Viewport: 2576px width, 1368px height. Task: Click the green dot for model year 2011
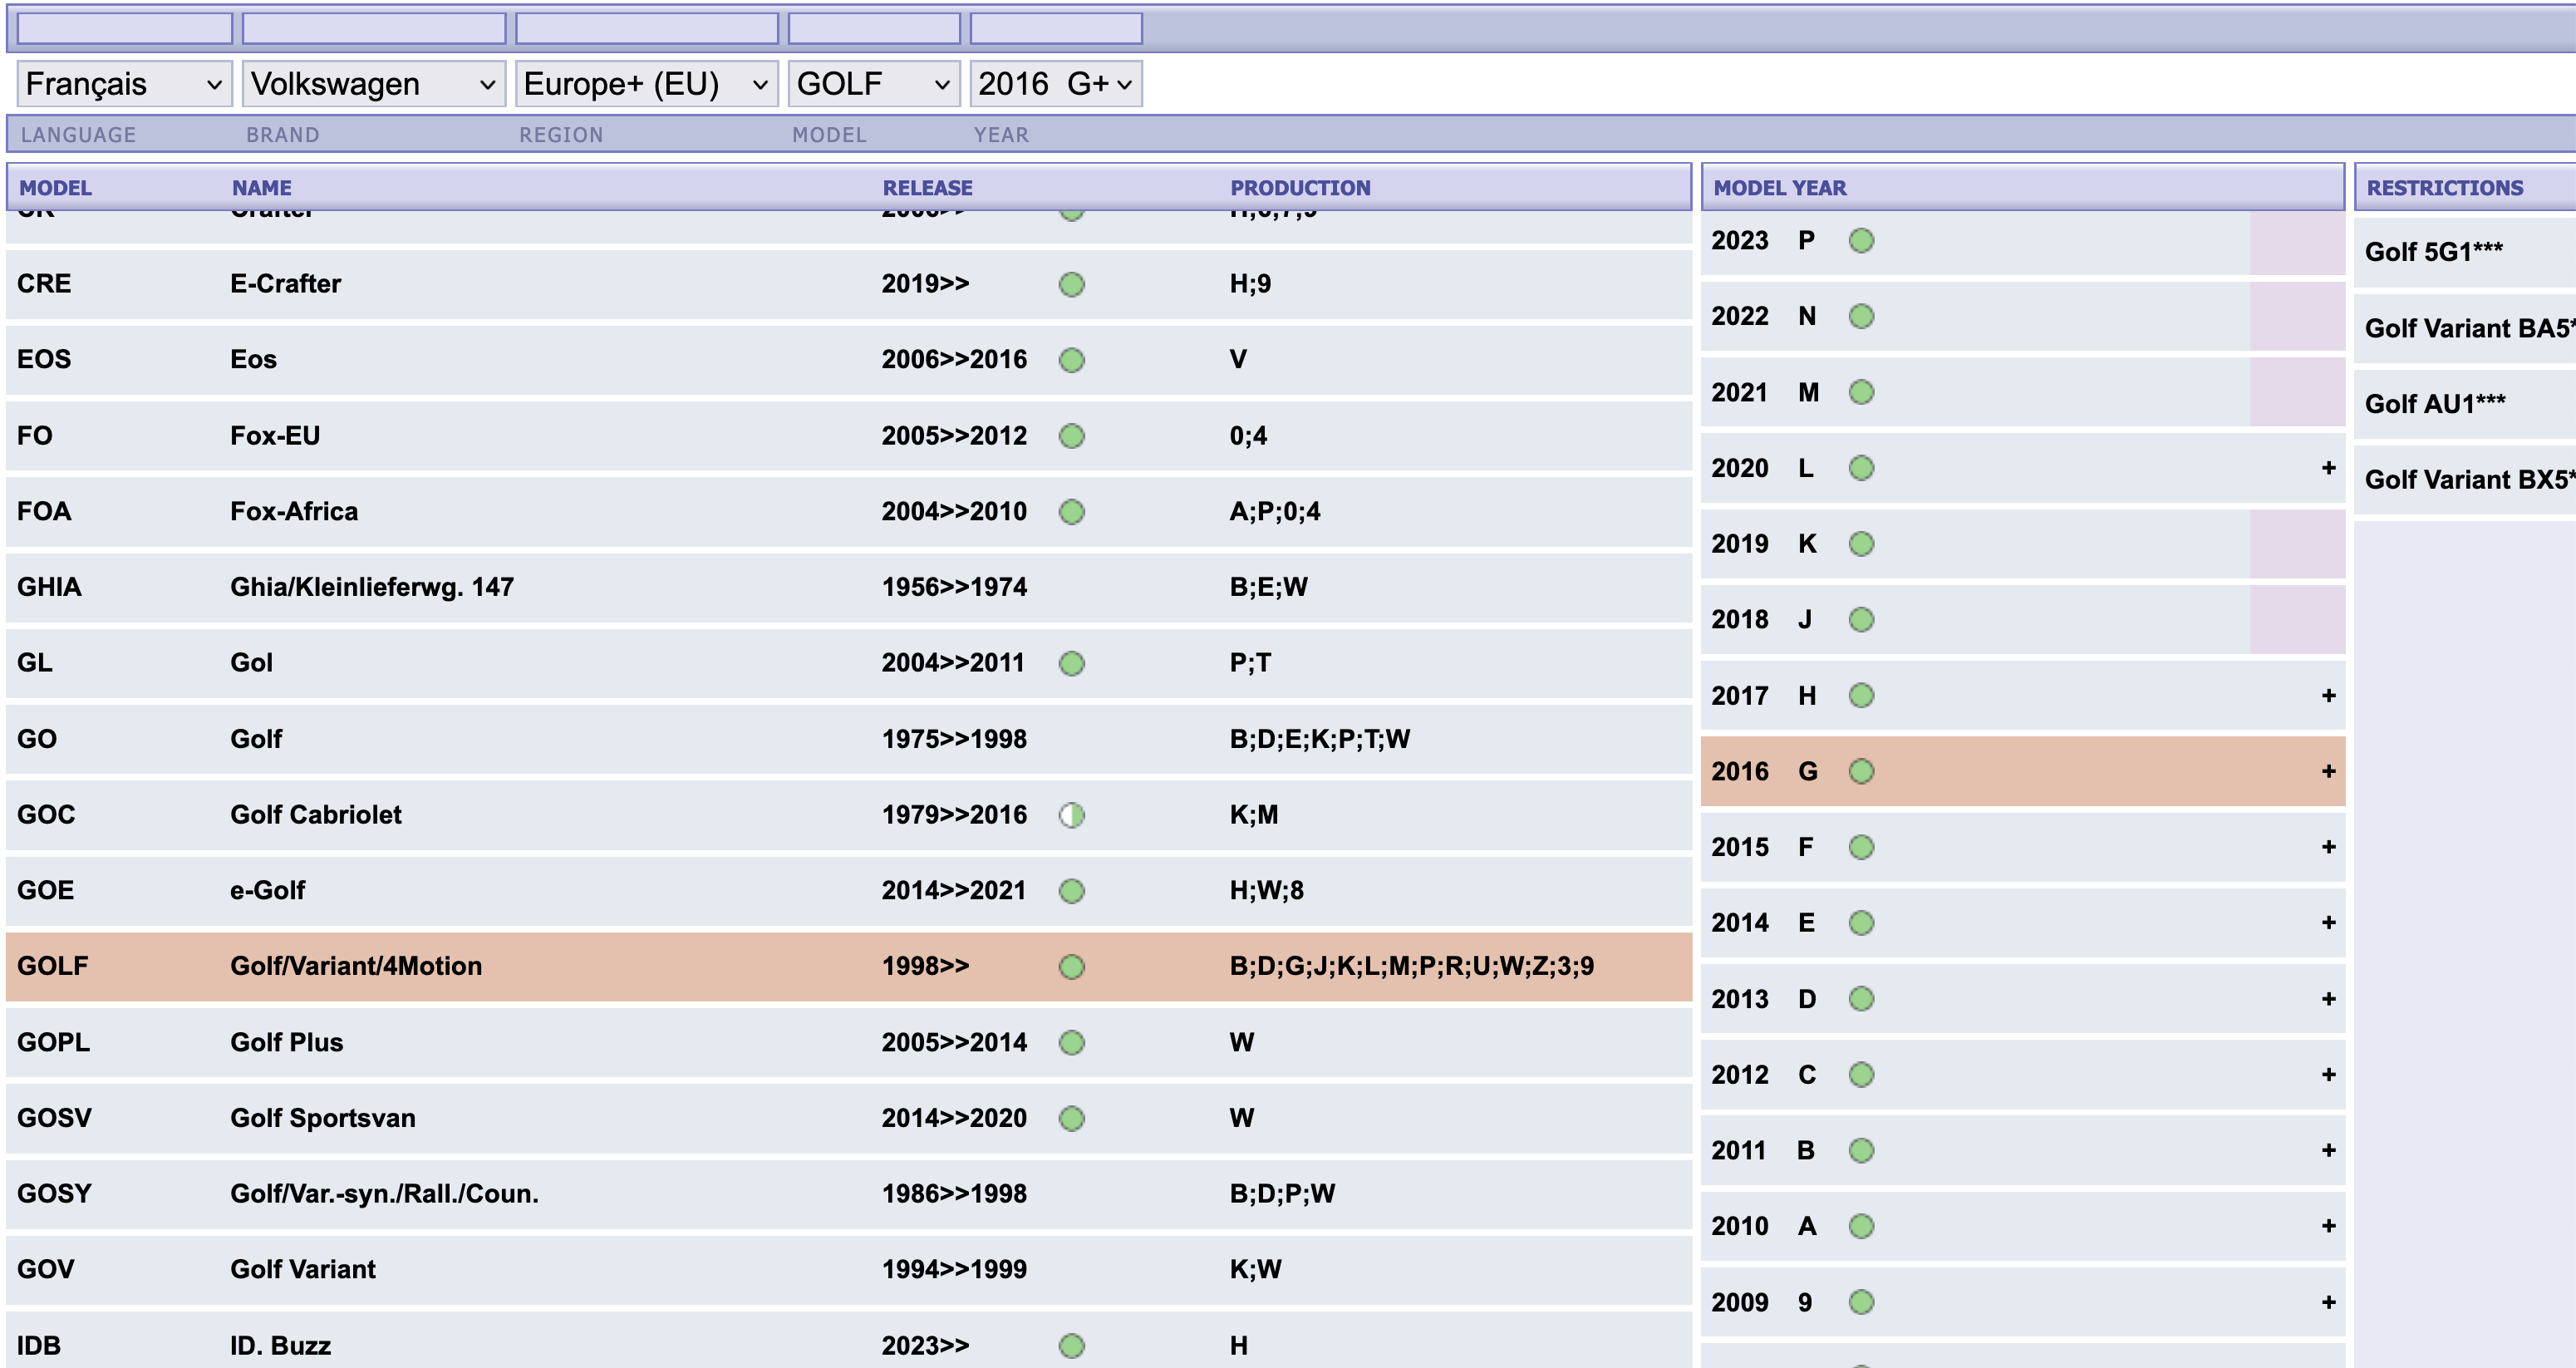tap(1861, 1151)
